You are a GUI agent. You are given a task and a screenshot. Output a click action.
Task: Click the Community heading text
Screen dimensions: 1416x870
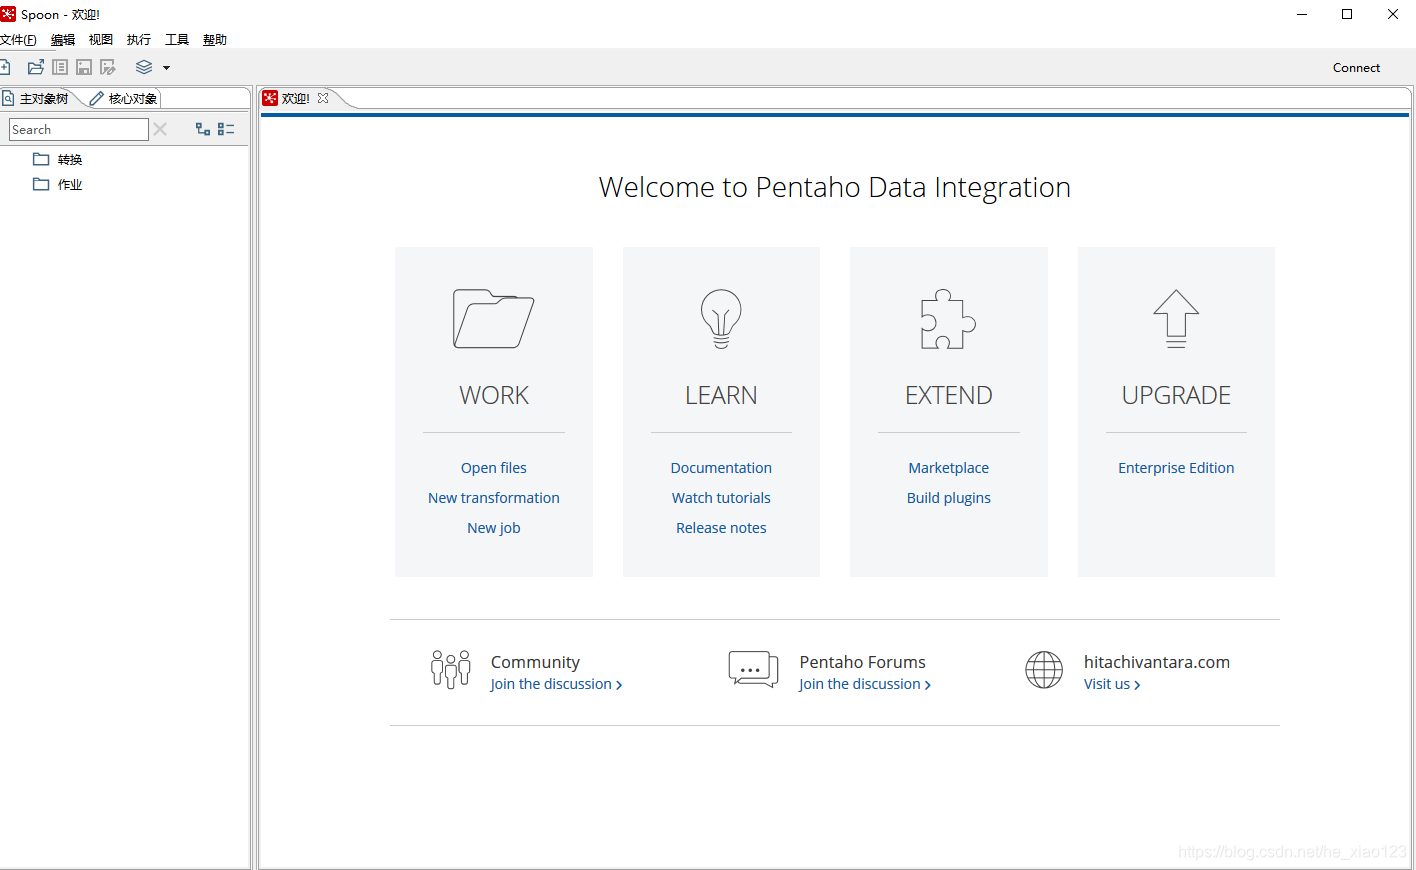pyautogui.click(x=535, y=662)
